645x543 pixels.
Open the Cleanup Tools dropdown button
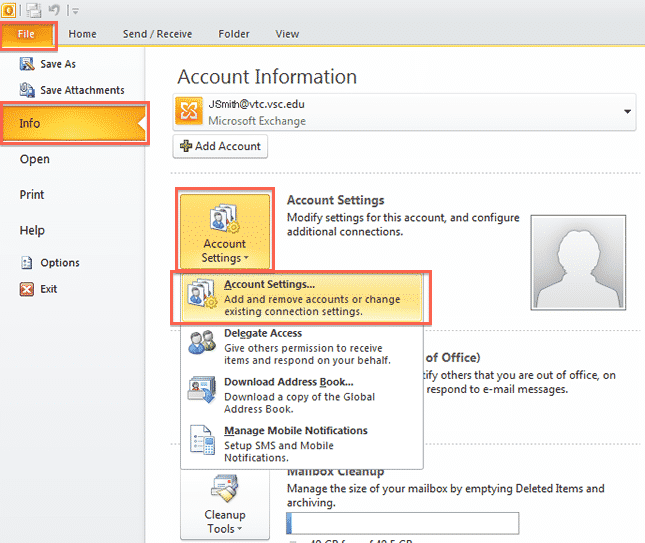pos(225,504)
